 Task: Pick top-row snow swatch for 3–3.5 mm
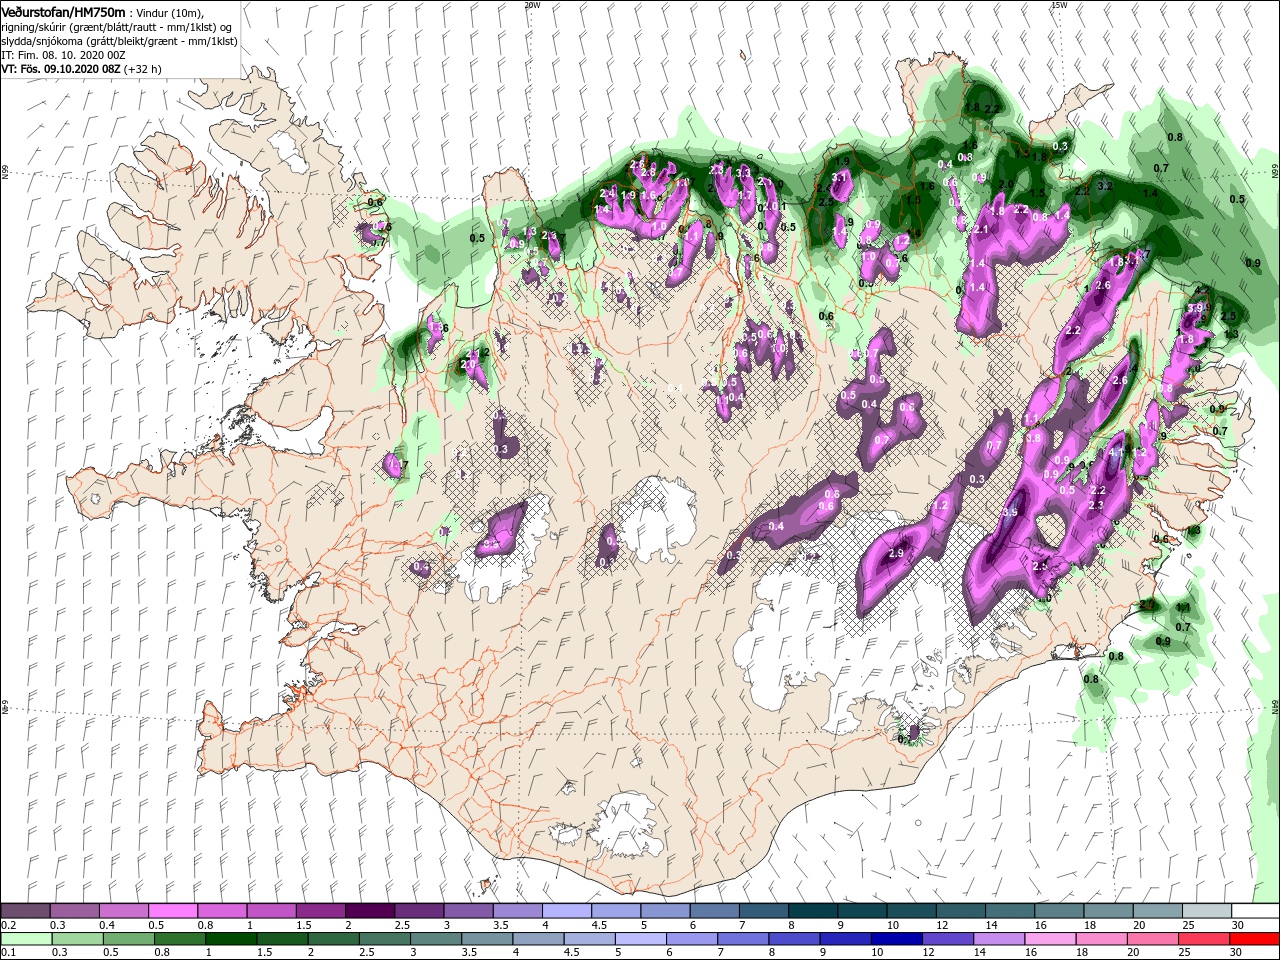[x=468, y=911]
